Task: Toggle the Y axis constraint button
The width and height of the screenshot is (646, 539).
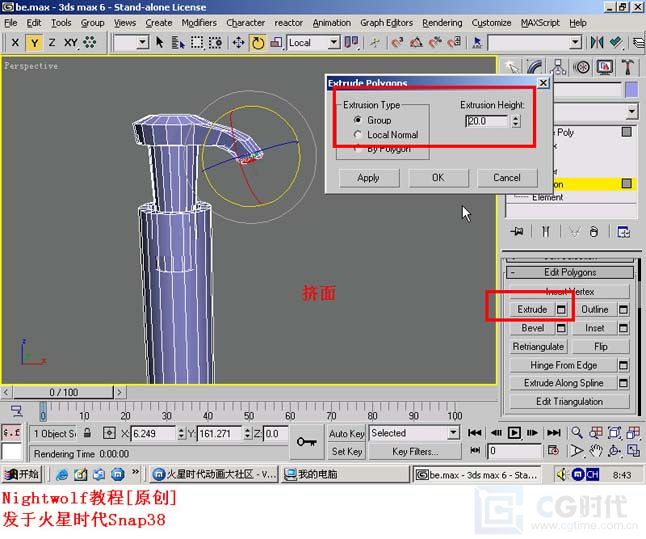Action: click(x=34, y=42)
